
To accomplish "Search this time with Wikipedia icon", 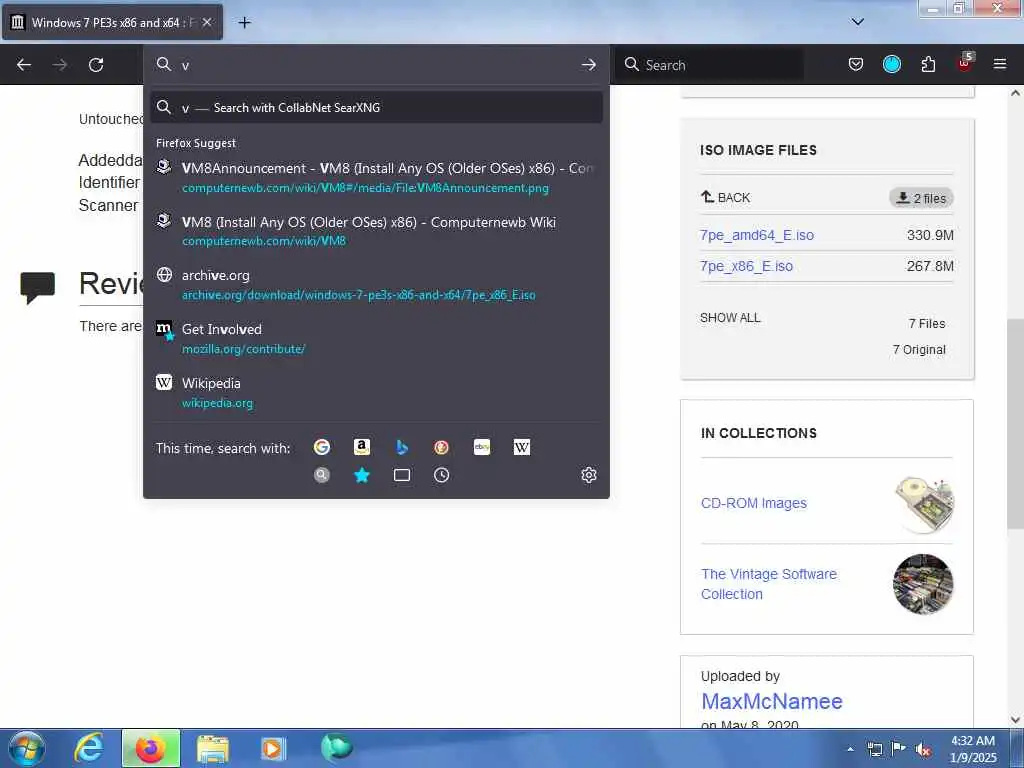I will [x=522, y=447].
